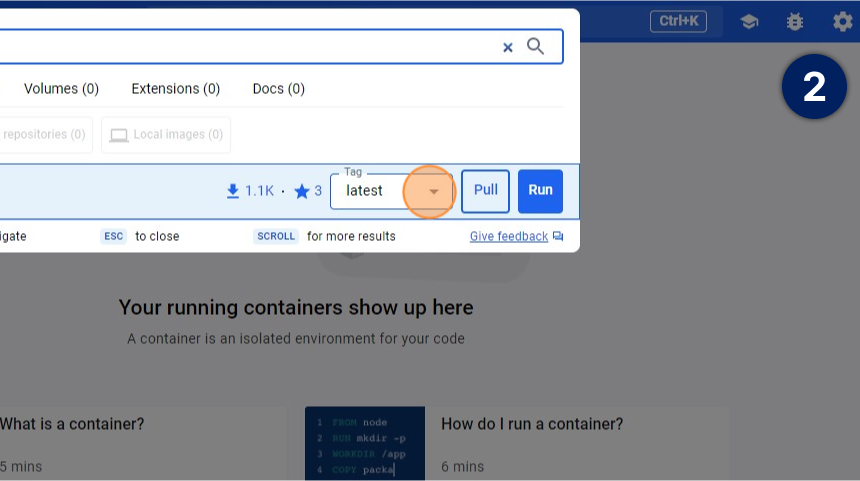Open Settings with the gear icon
This screenshot has height=481, width=860.
click(x=842, y=21)
